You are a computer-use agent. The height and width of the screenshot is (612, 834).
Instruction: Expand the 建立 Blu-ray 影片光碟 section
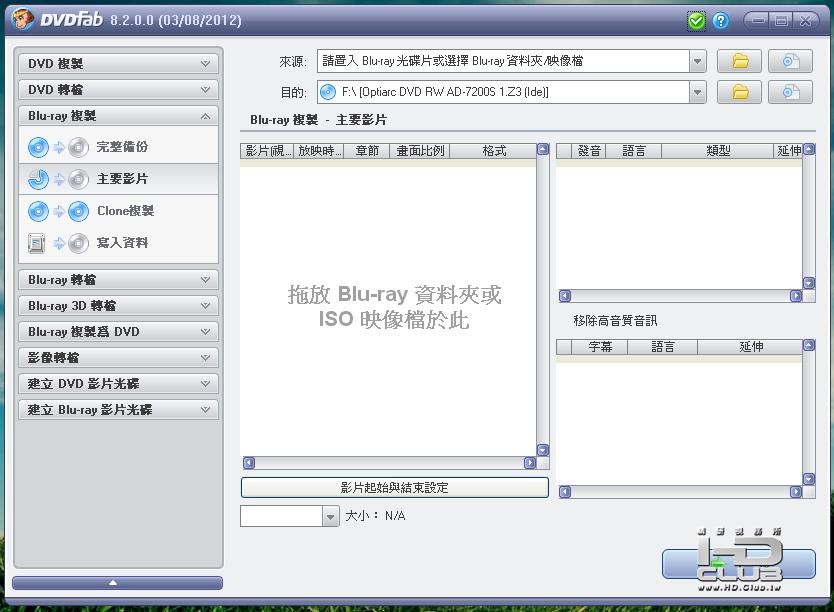[x=119, y=409]
